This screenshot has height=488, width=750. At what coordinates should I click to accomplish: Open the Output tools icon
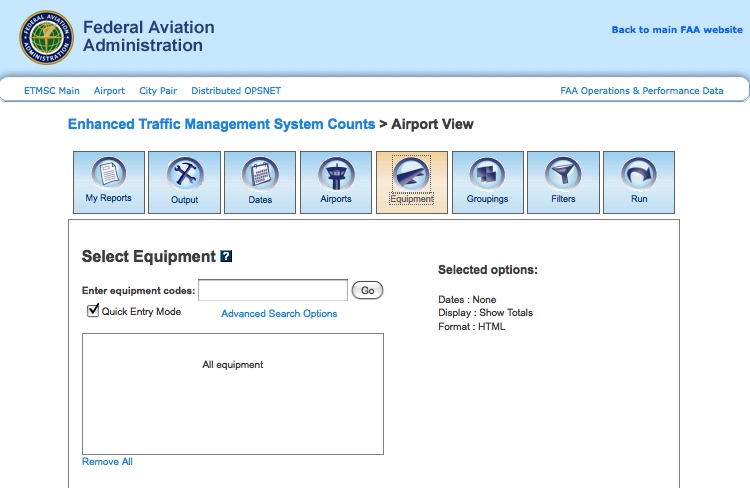pyautogui.click(x=184, y=182)
